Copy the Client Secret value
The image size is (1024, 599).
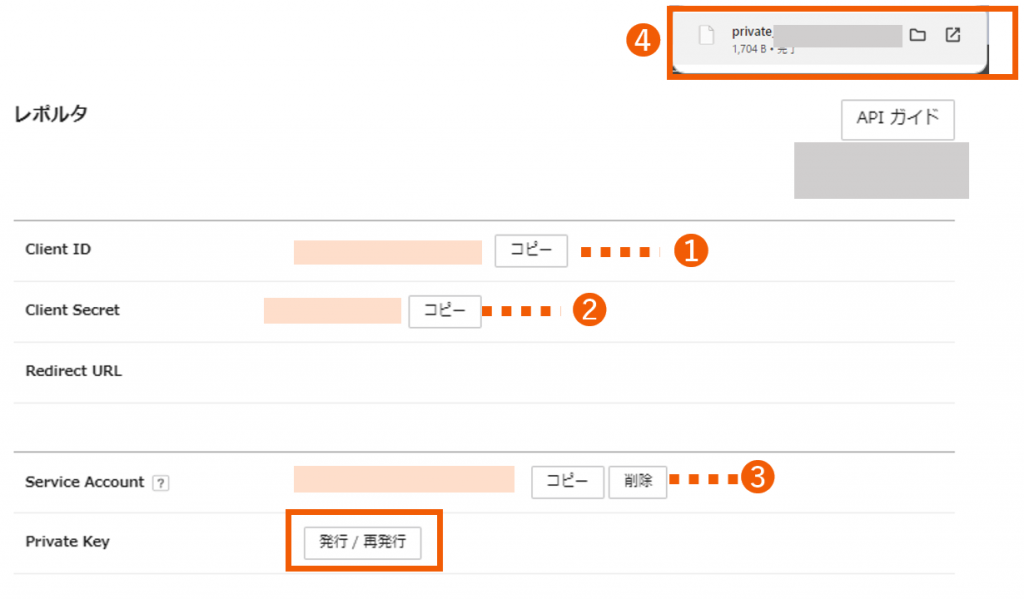point(445,311)
